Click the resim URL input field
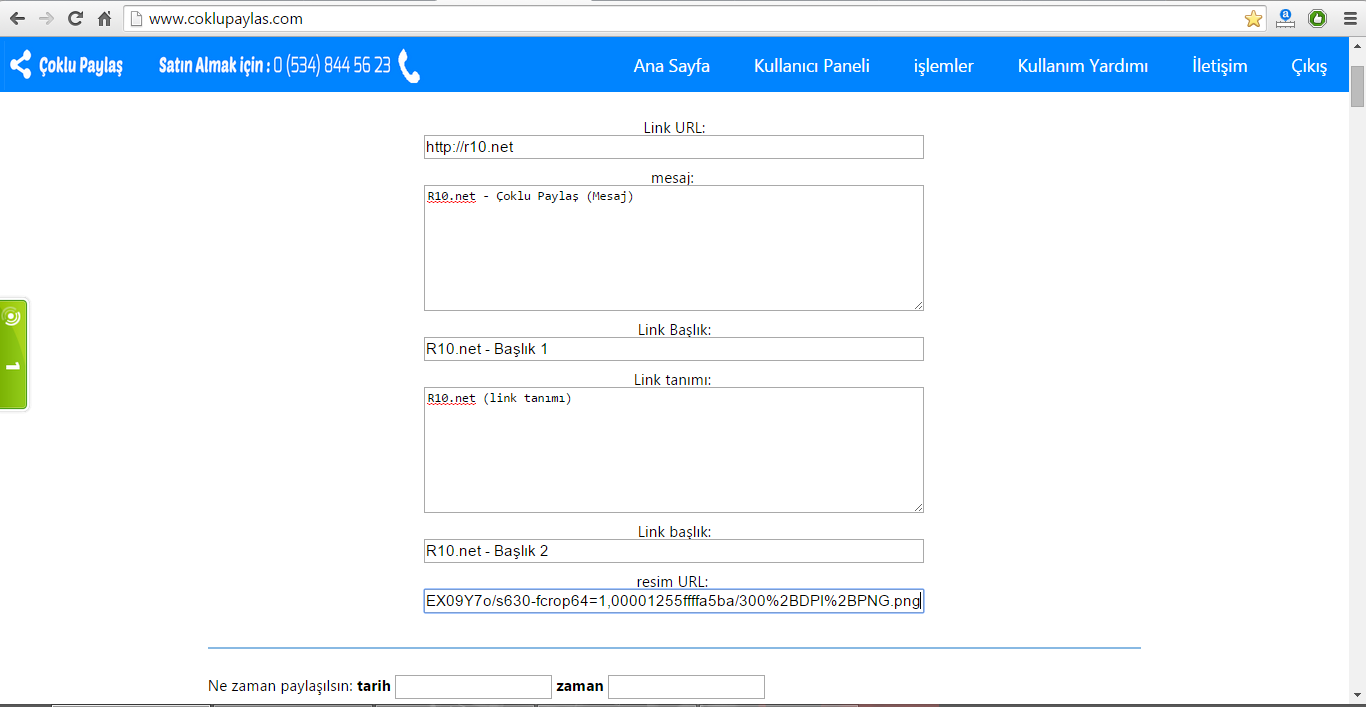Viewport: 1366px width, 707px height. (674, 601)
